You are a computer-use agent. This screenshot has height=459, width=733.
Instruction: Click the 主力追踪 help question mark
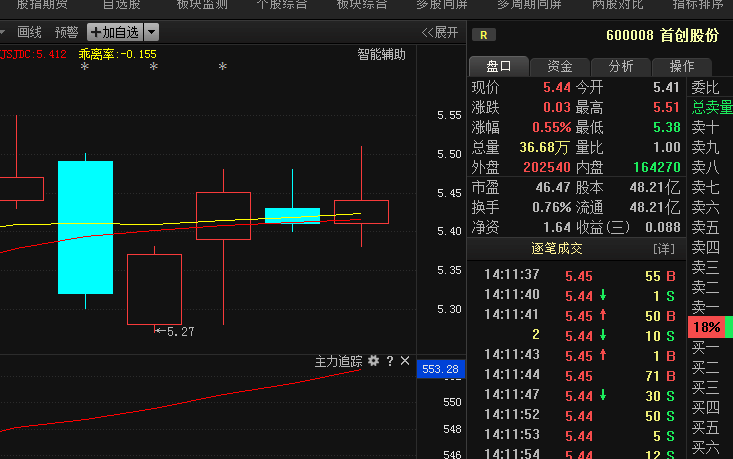[x=390, y=361]
